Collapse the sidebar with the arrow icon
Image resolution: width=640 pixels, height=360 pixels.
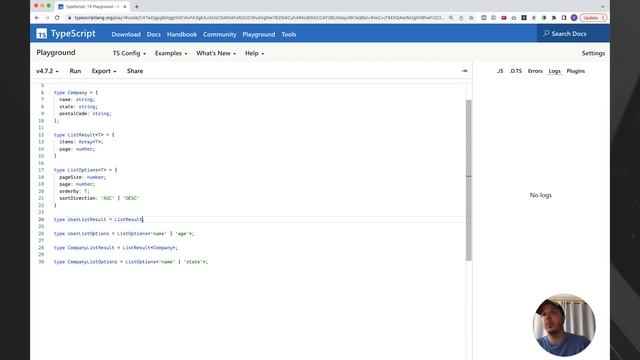(x=464, y=71)
